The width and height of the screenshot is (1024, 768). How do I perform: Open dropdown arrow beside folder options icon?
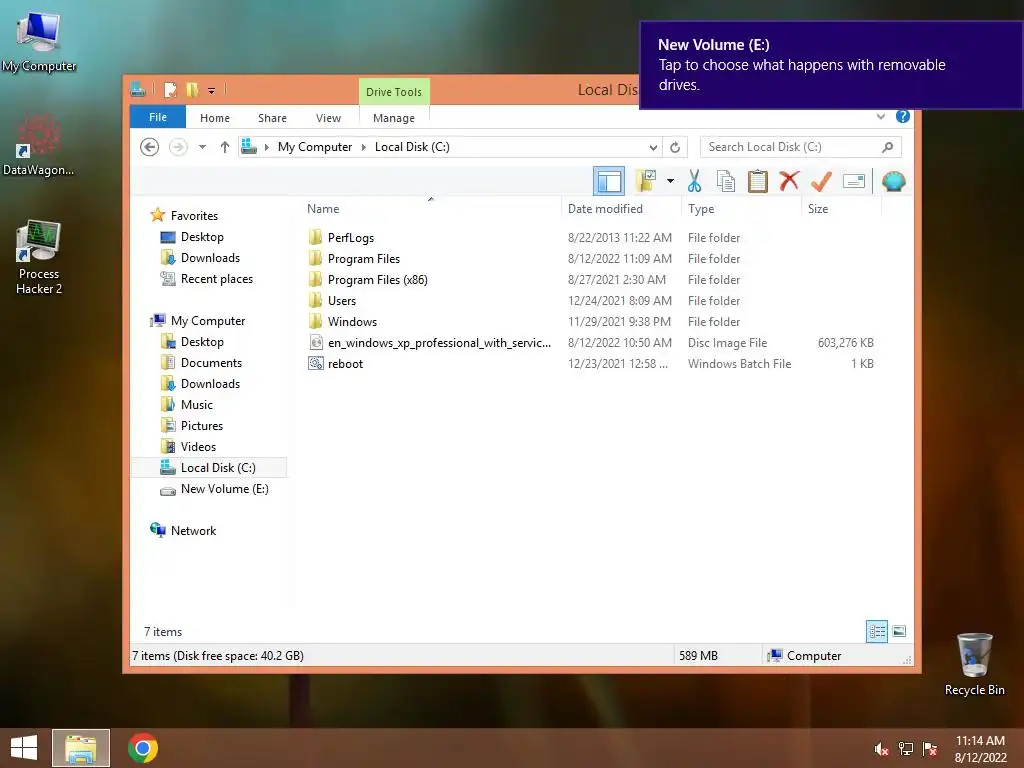click(x=670, y=181)
